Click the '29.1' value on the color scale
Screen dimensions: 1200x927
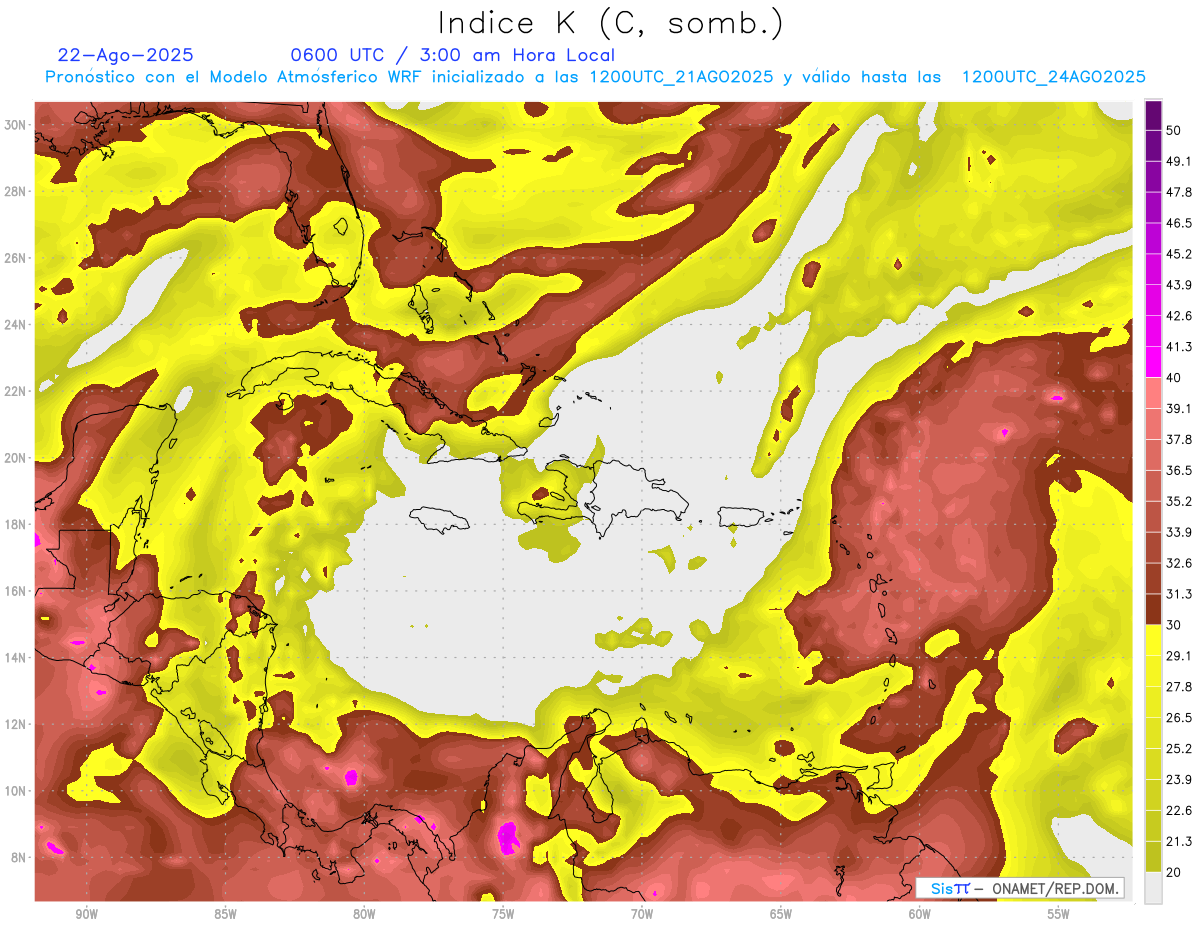pyautogui.click(x=1178, y=656)
